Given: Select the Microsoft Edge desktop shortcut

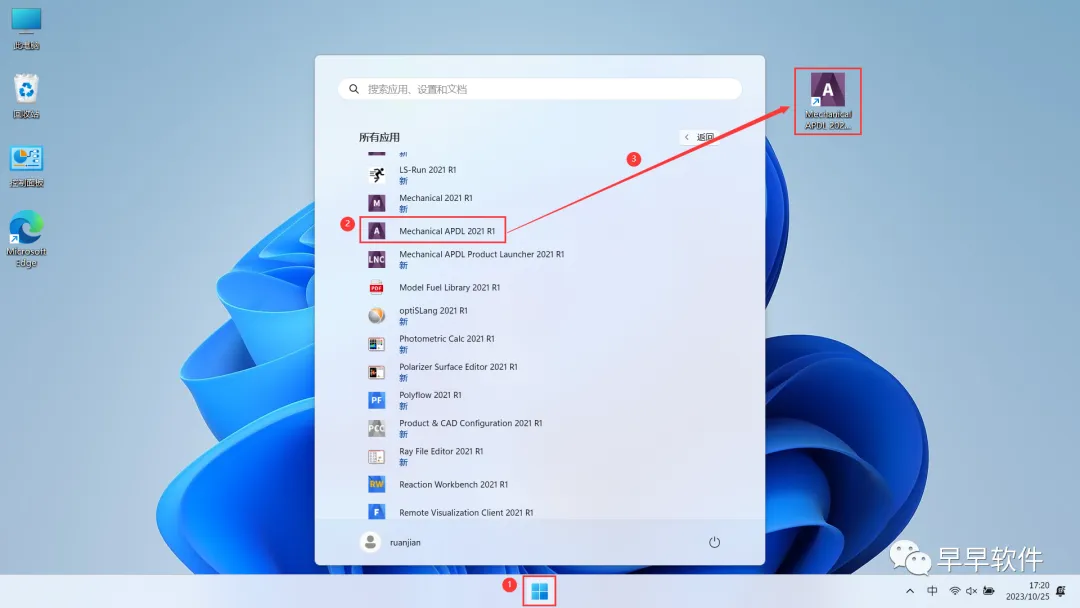Looking at the screenshot, I should coord(26,239).
